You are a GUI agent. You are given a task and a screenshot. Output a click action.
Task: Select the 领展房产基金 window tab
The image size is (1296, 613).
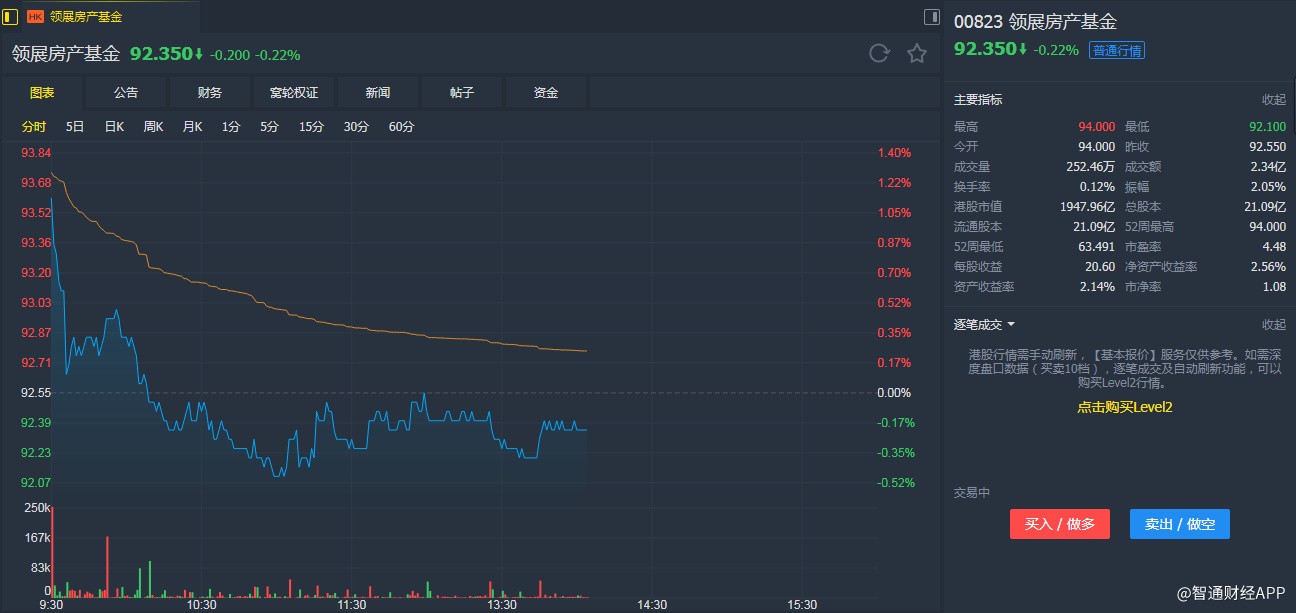pyautogui.click(x=86, y=17)
